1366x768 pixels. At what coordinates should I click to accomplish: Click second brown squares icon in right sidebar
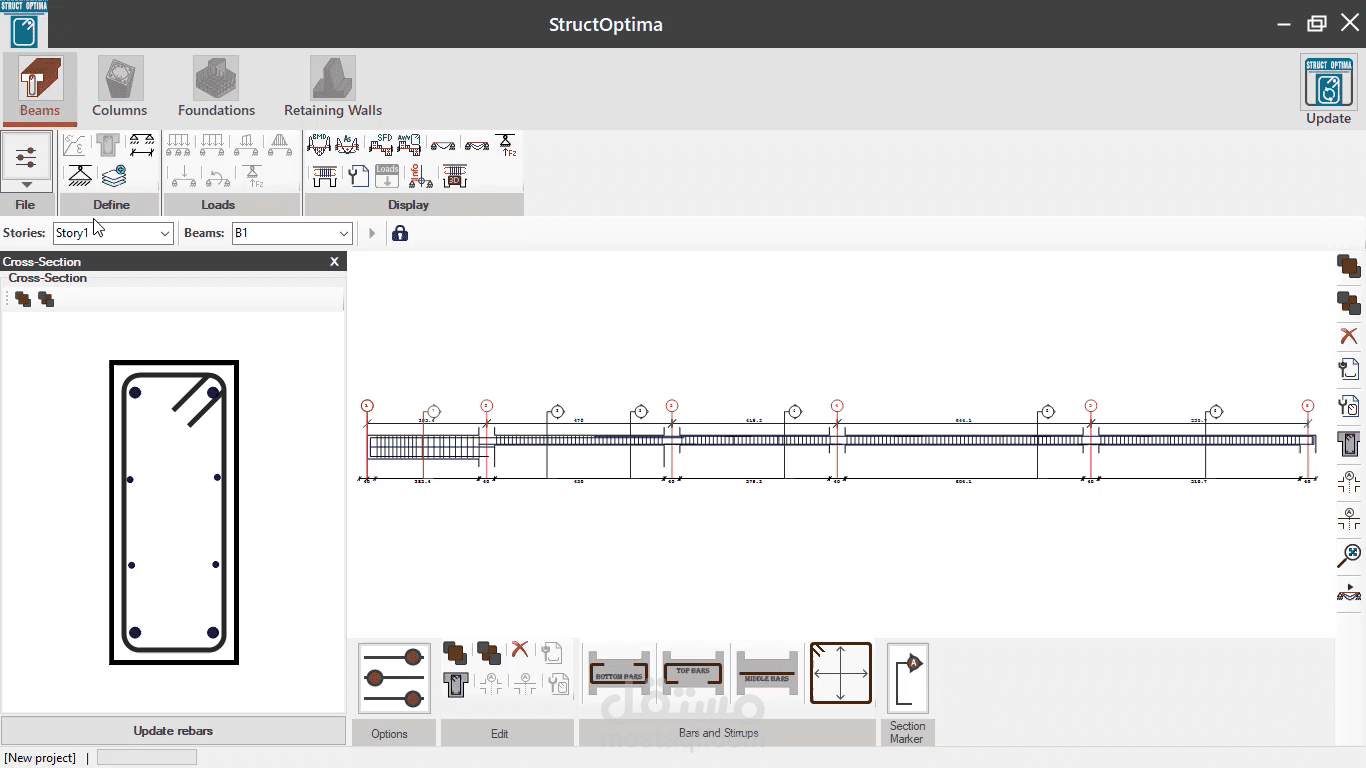coord(1349,302)
